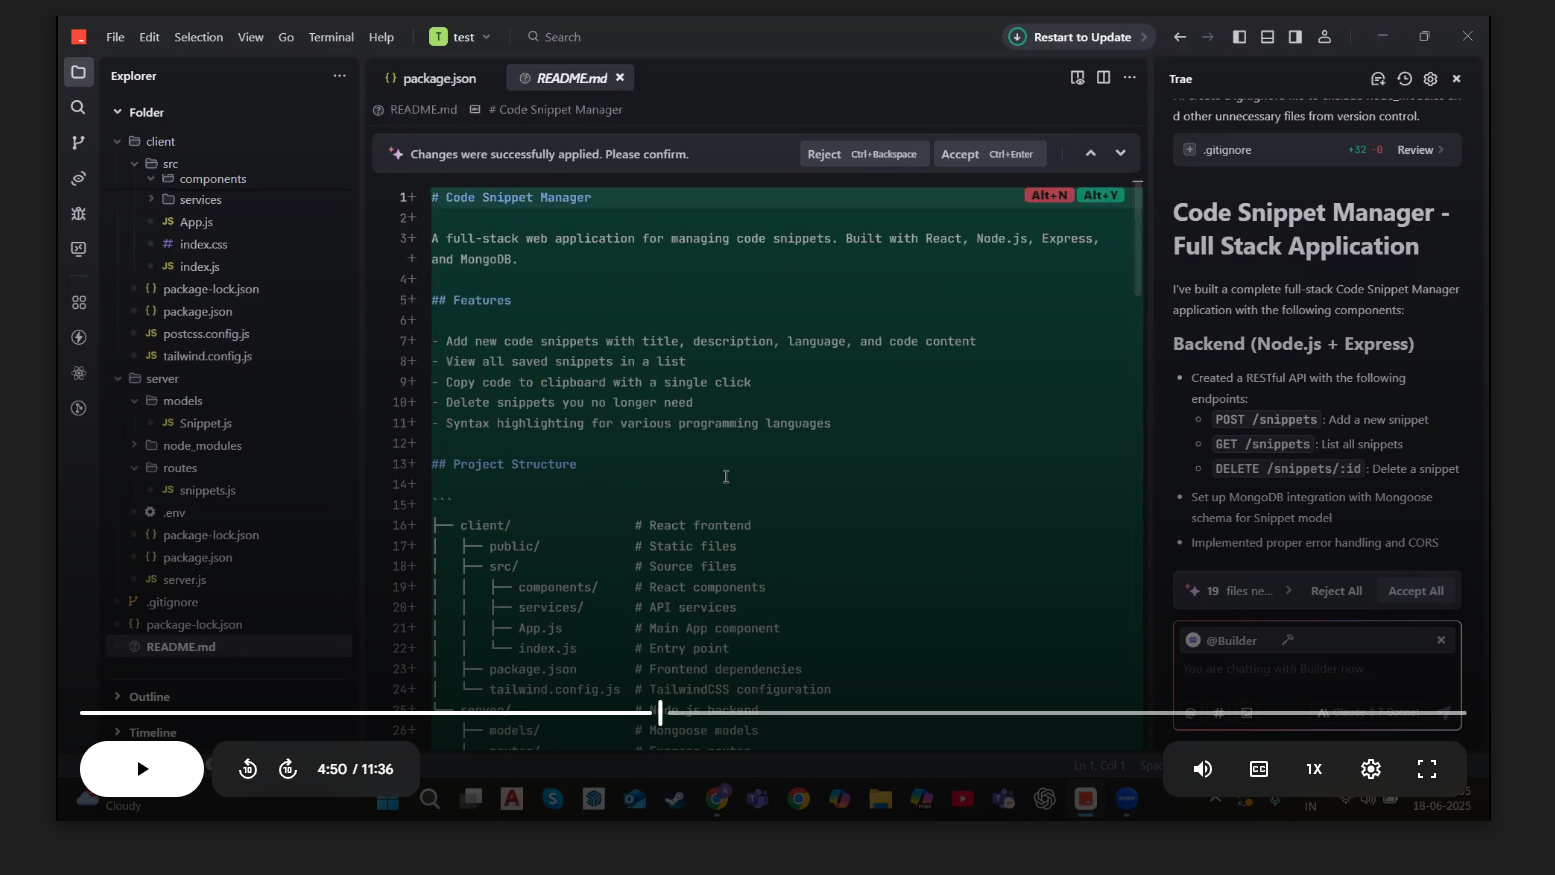Expand the node_modules folder
This screenshot has width=1555, height=875.
pyautogui.click(x=134, y=445)
